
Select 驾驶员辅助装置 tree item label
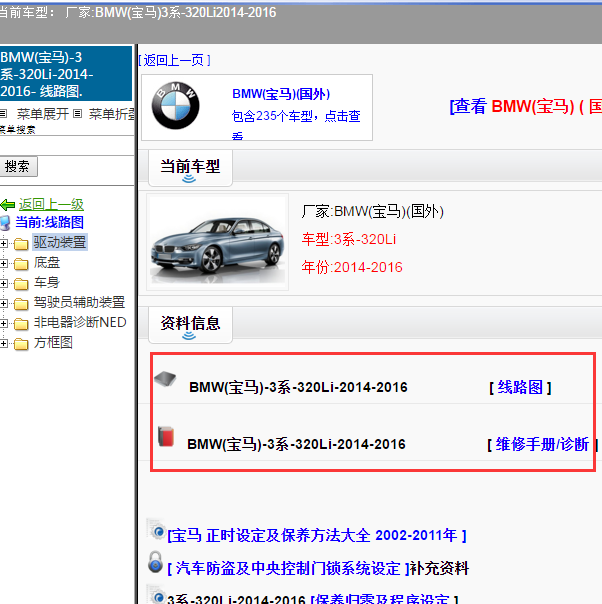[x=79, y=302]
